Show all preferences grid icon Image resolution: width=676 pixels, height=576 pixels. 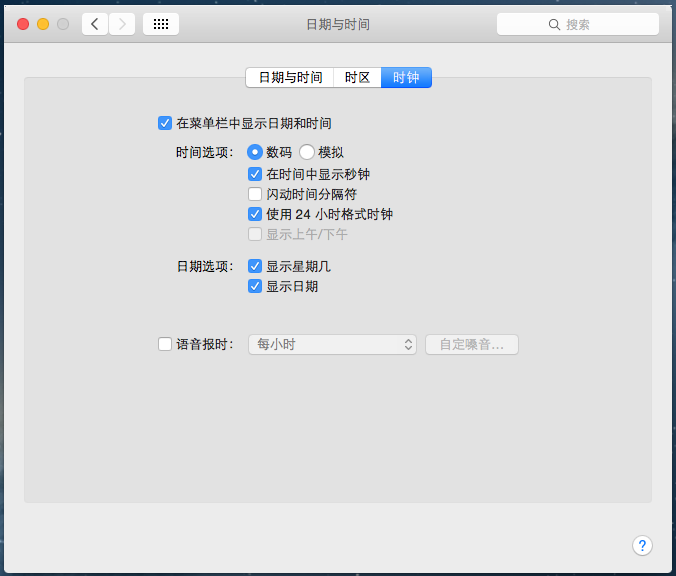161,24
